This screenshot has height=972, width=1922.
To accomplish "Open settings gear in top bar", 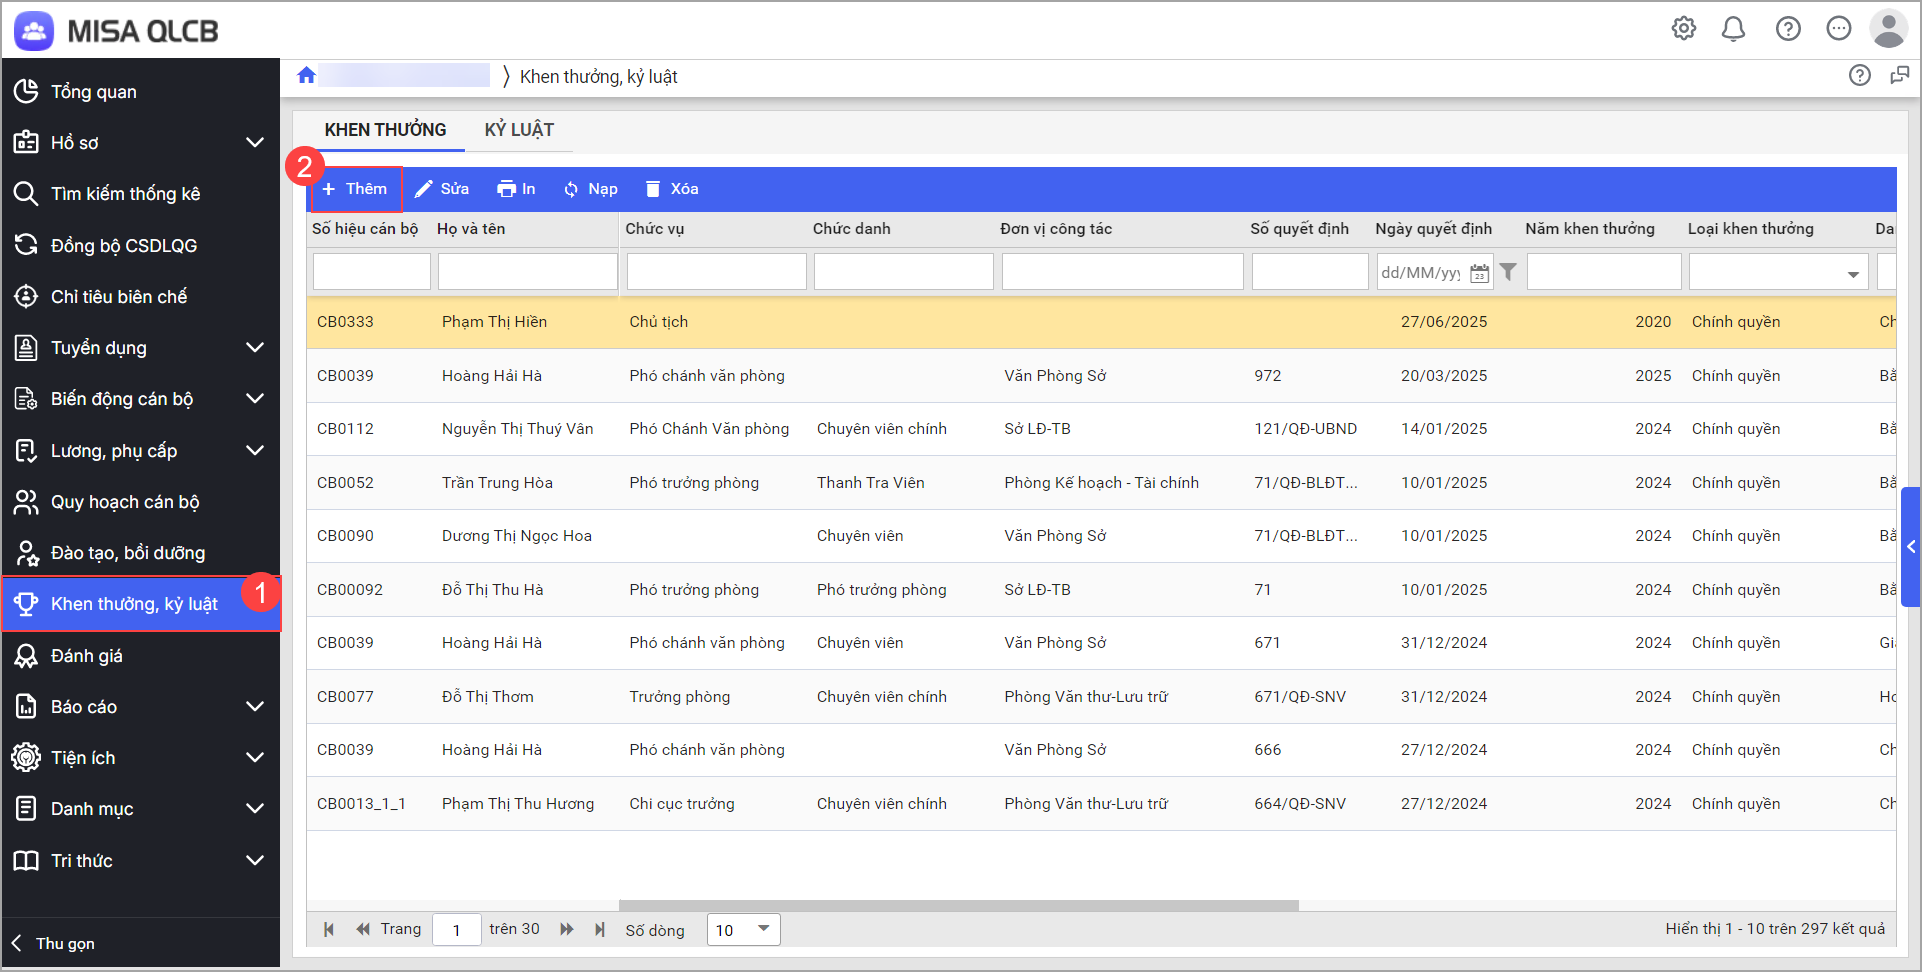I will pos(1684,29).
